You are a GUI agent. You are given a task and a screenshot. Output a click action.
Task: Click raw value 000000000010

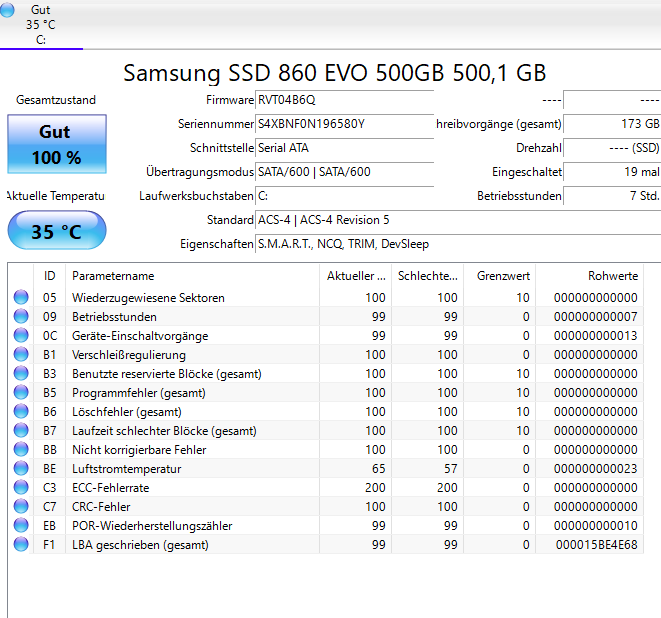tap(596, 525)
